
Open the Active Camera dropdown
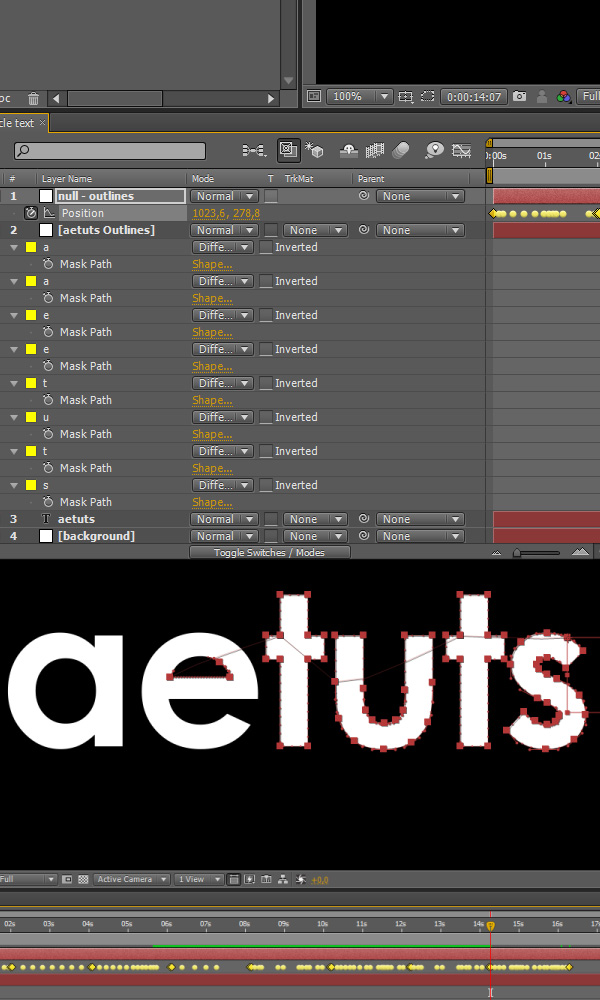click(132, 879)
